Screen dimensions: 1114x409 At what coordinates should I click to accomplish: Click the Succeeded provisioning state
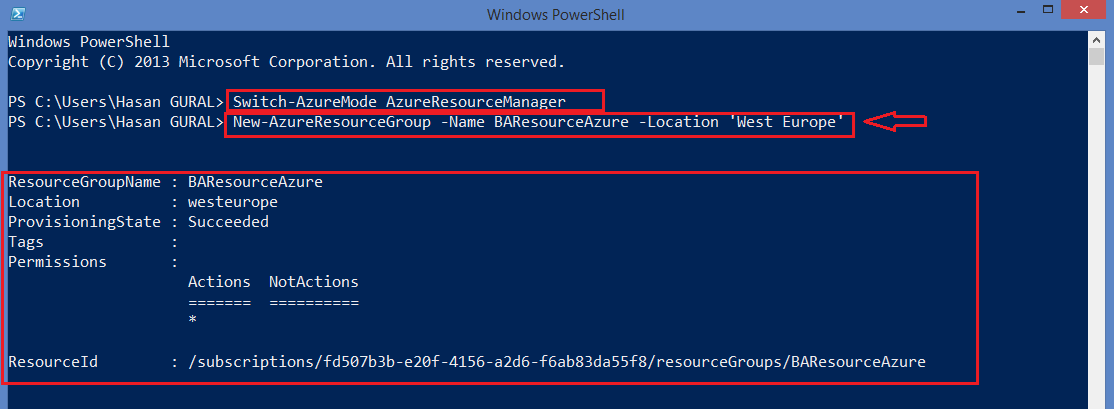[228, 222]
